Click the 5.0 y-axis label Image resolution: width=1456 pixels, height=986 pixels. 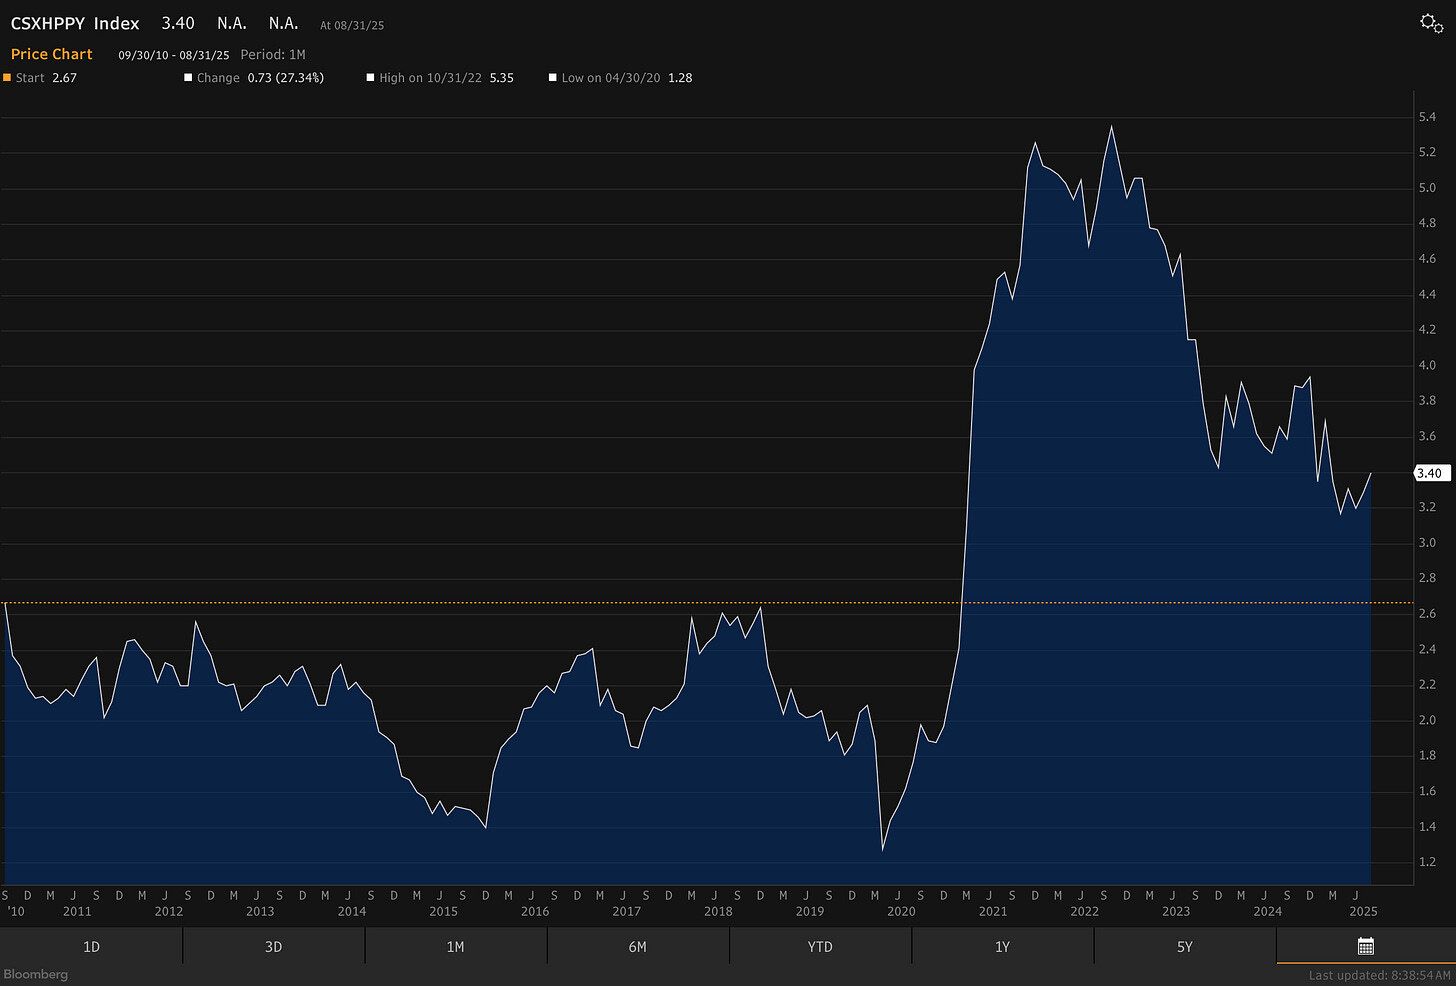point(1427,188)
